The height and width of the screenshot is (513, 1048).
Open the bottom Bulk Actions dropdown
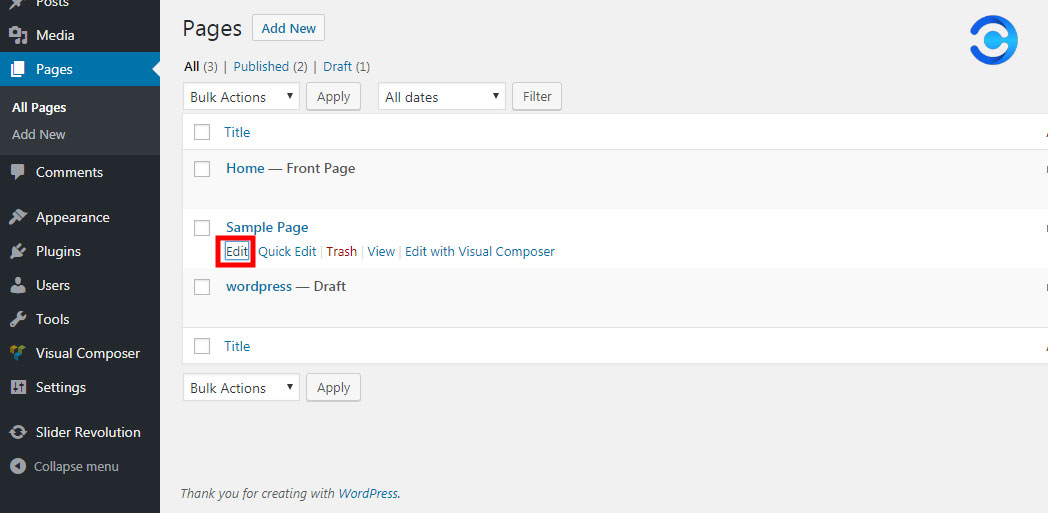point(241,388)
